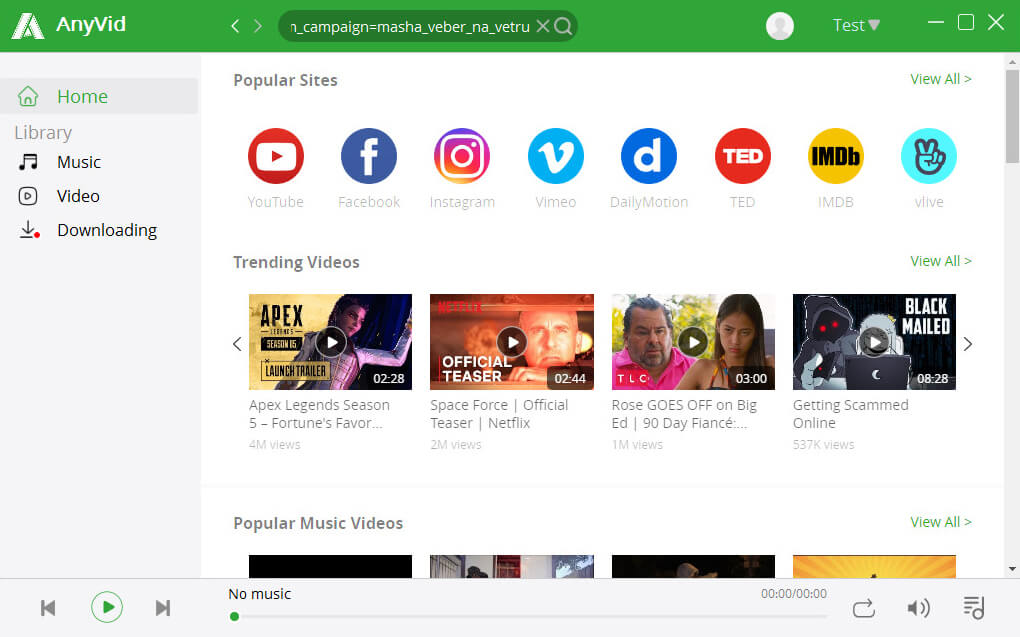Open IMDb from Popular Sites
Image resolution: width=1020 pixels, height=637 pixels.
835,156
